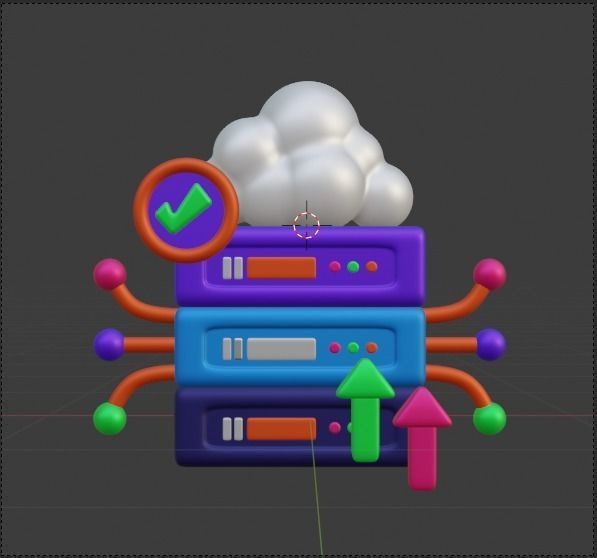
Task: Select green LED on purple server
Action: [353, 267]
